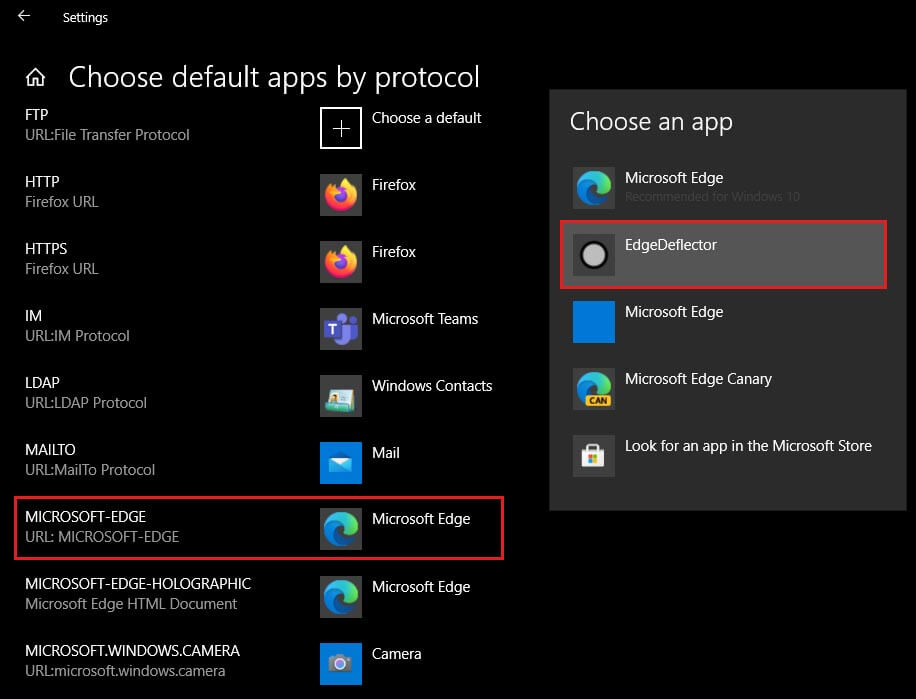Change LDAP default app Windows Contacts
The image size is (916, 699).
(x=432, y=386)
